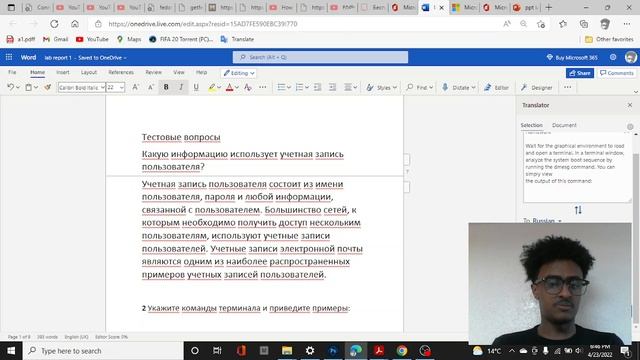Open File Explorer from the taskbar
Image resolution: width=640 pixels, height=360 pixels.
click(287, 351)
